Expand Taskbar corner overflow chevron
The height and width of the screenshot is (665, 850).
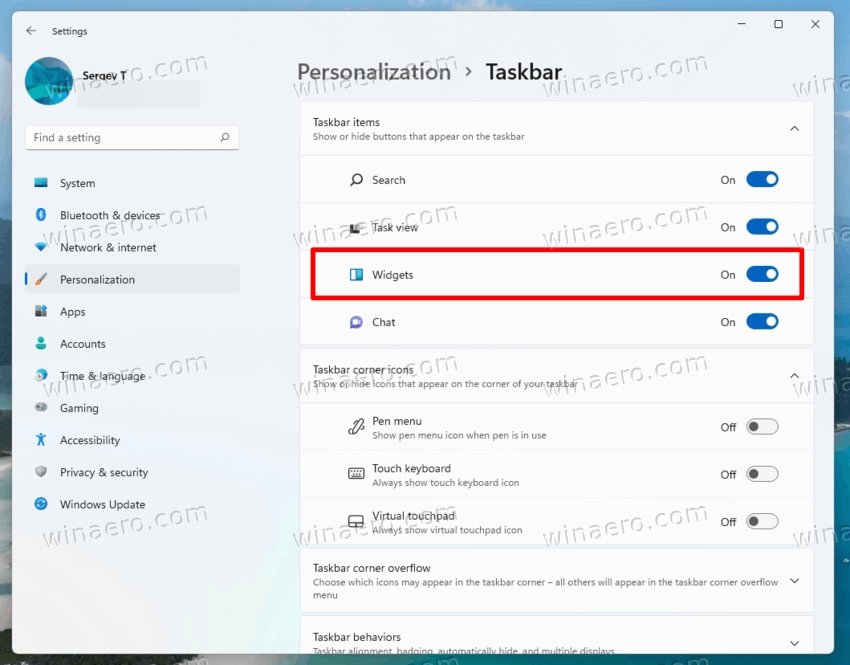tap(794, 581)
